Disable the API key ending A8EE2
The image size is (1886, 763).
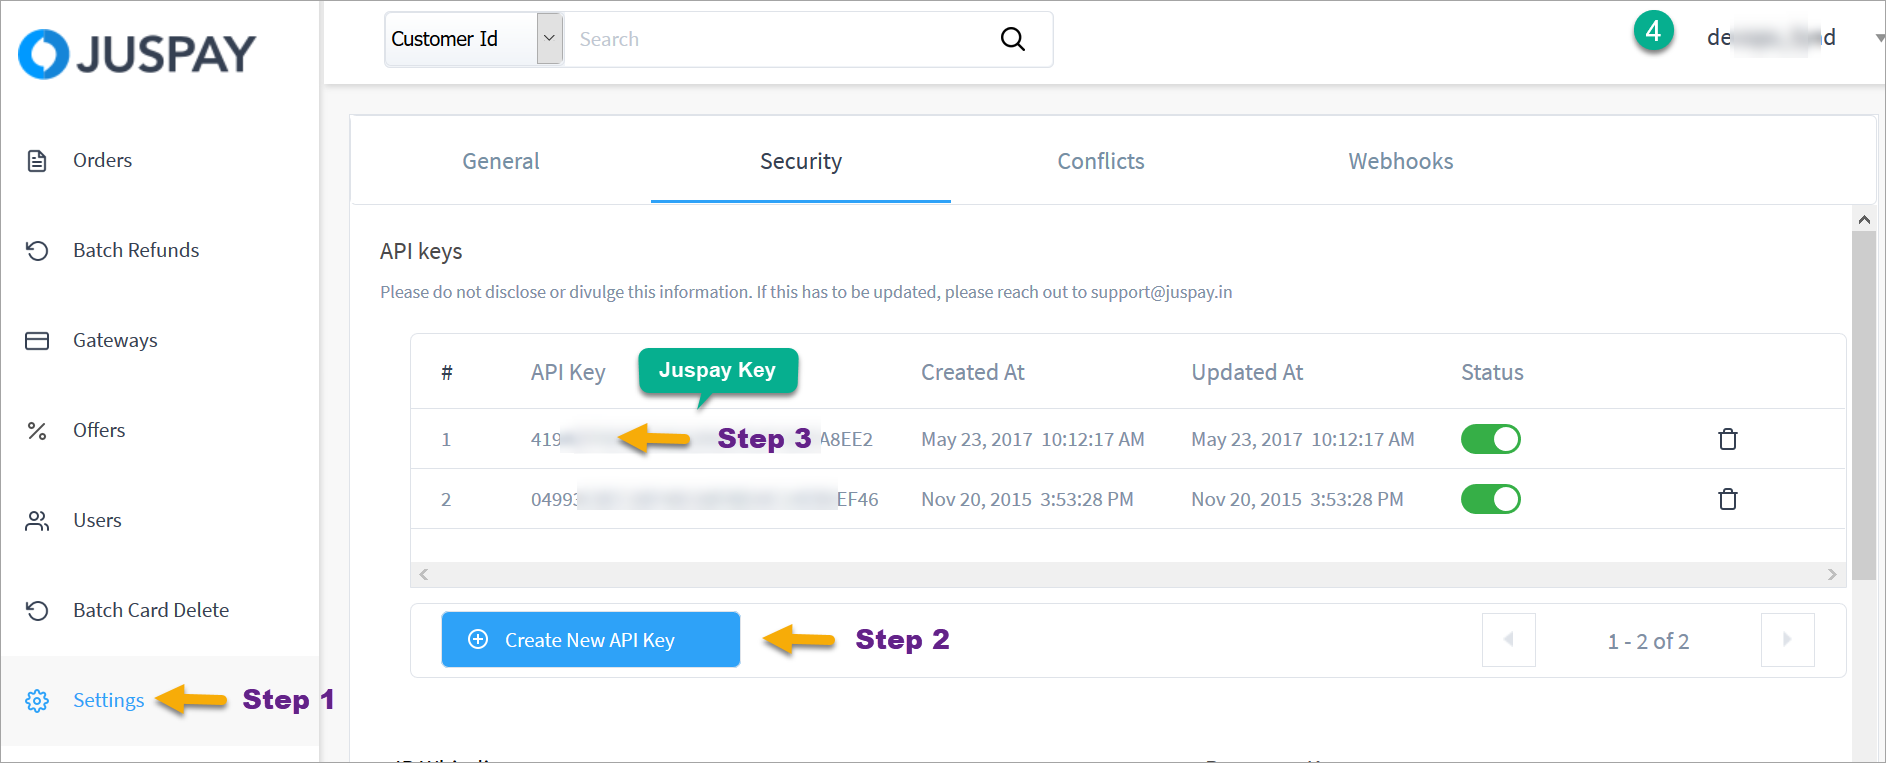[x=1491, y=439]
